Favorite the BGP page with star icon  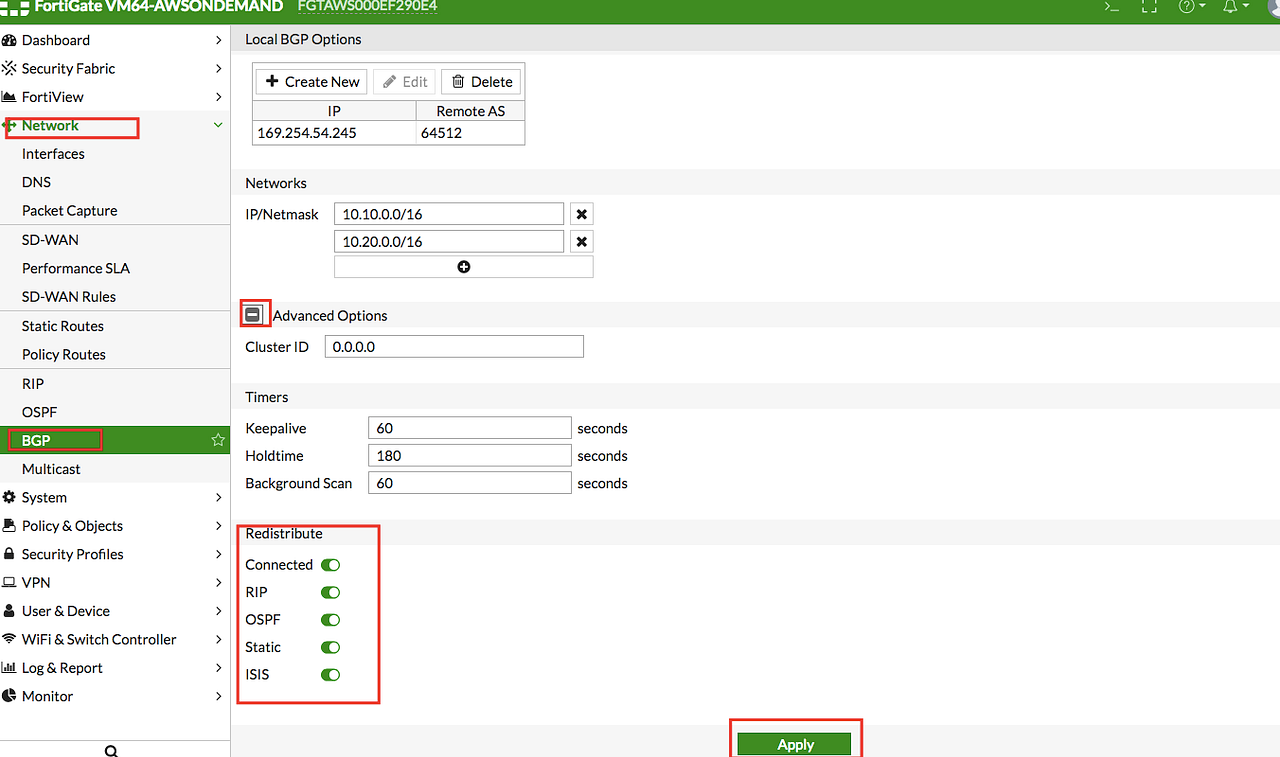218,440
